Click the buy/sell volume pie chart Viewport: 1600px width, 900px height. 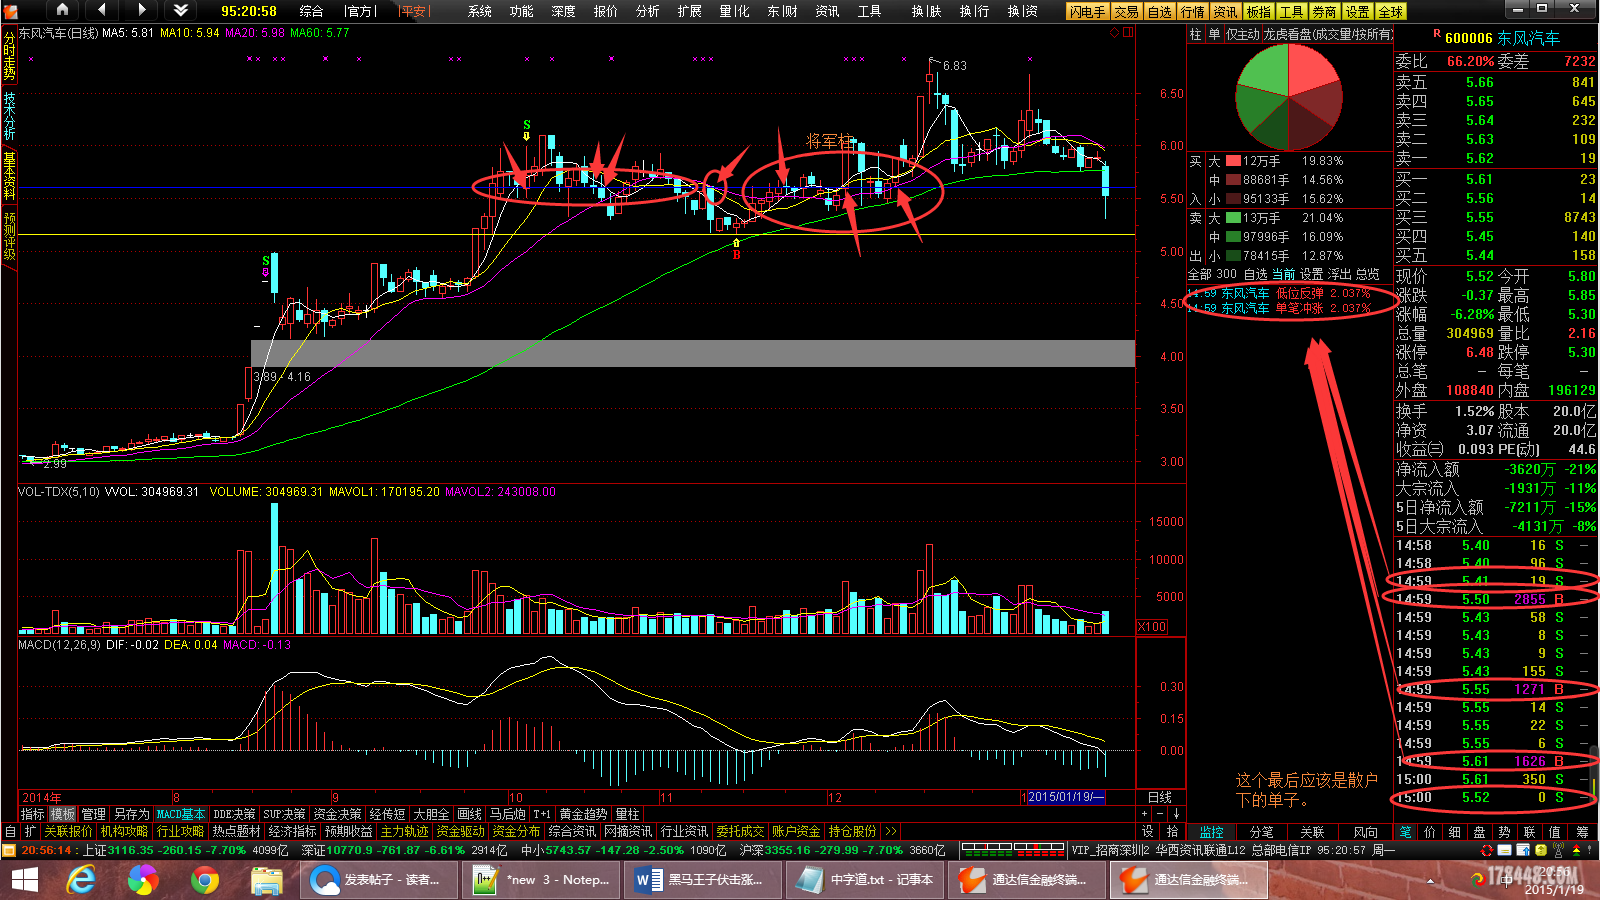[x=1289, y=99]
